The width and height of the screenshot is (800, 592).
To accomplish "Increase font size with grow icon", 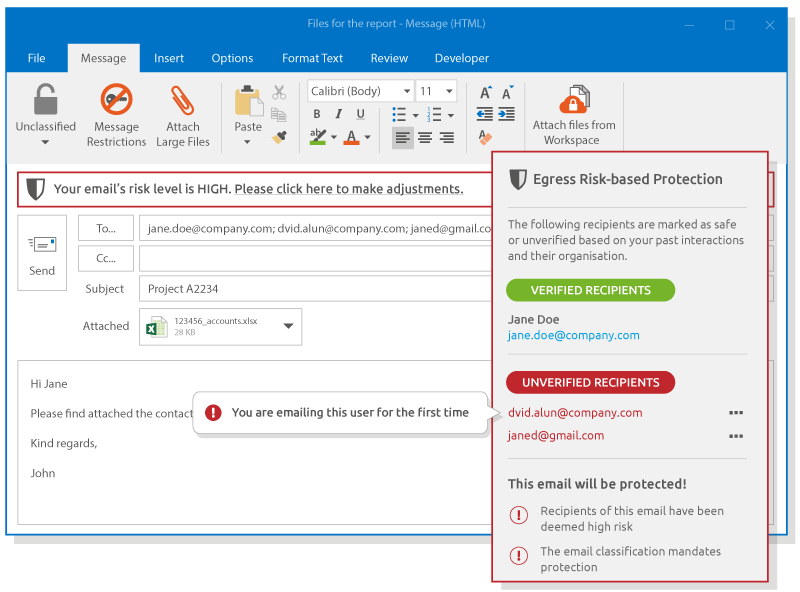I will [485, 93].
